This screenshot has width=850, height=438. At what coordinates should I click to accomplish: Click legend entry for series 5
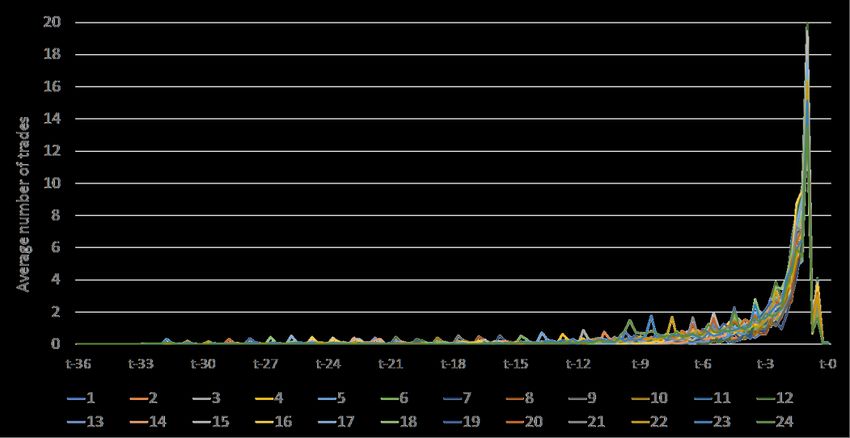coord(332,398)
